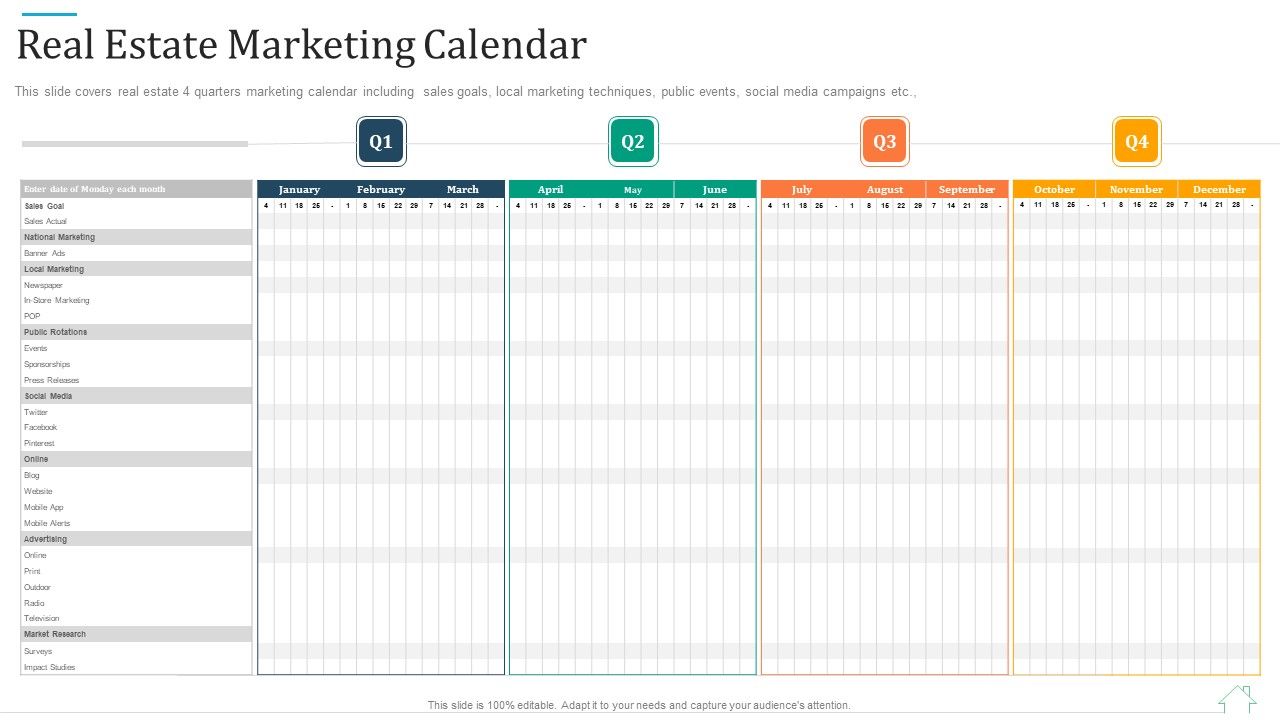Click the Banner Ads row label

(x=45, y=253)
